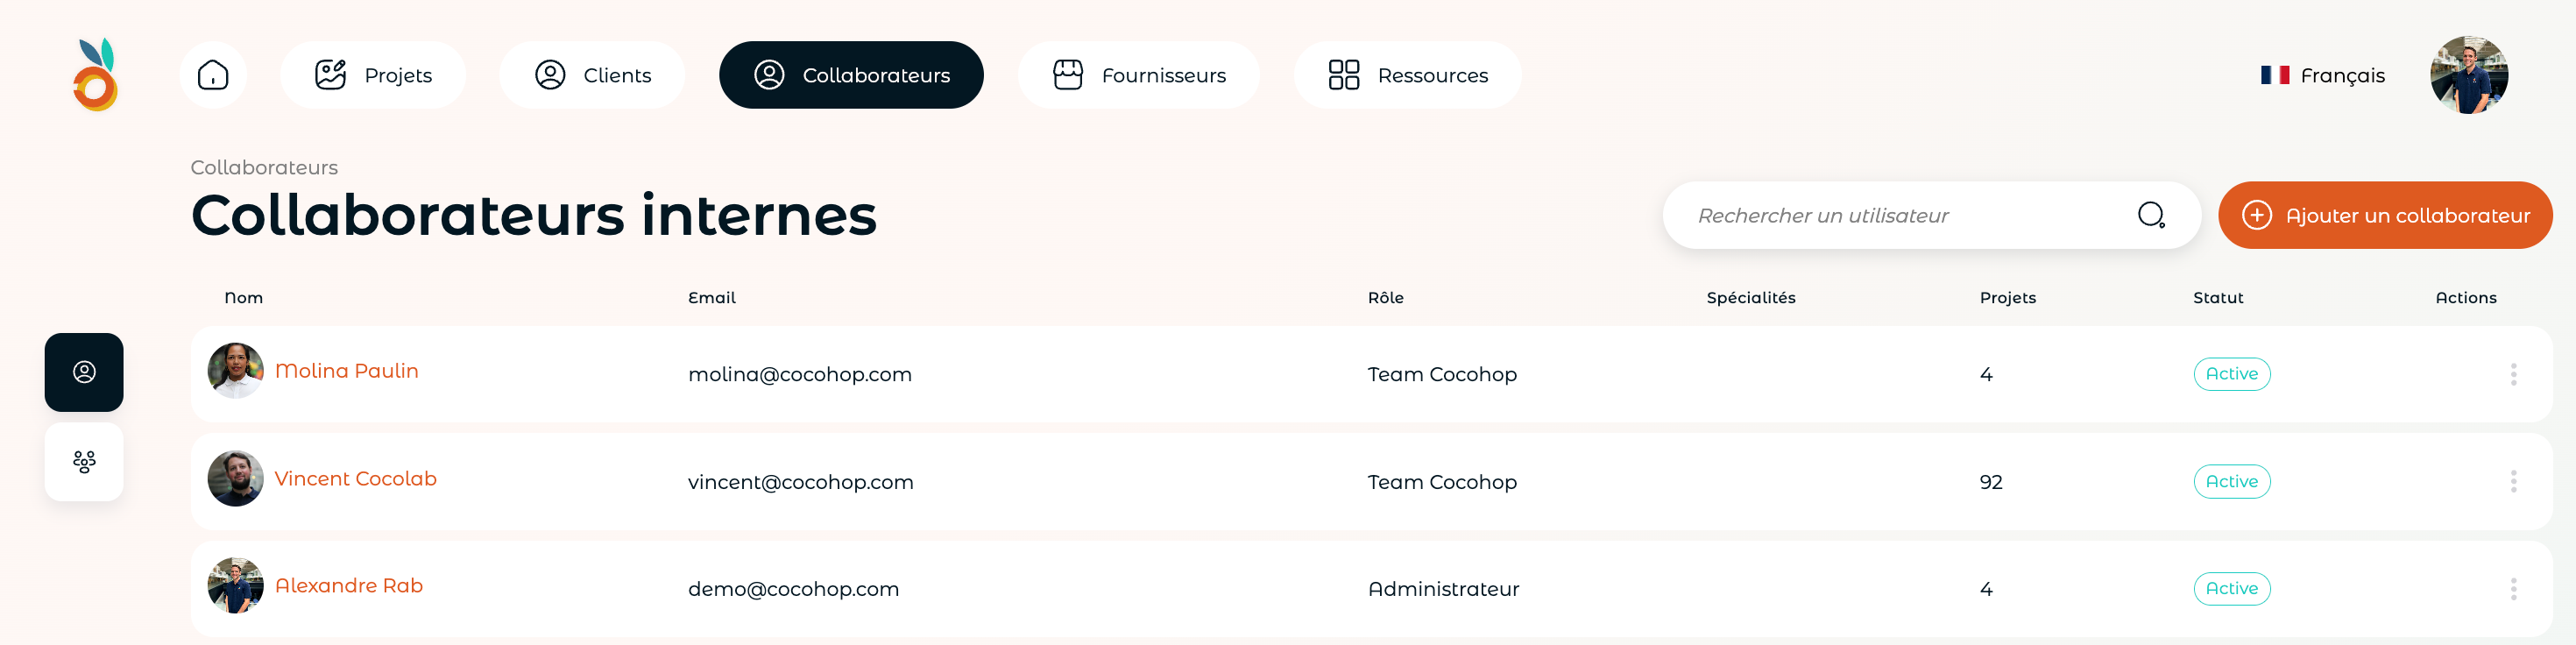Click Vincent Cocolab's avatar picture
This screenshot has width=2576, height=645.
pyautogui.click(x=235, y=479)
